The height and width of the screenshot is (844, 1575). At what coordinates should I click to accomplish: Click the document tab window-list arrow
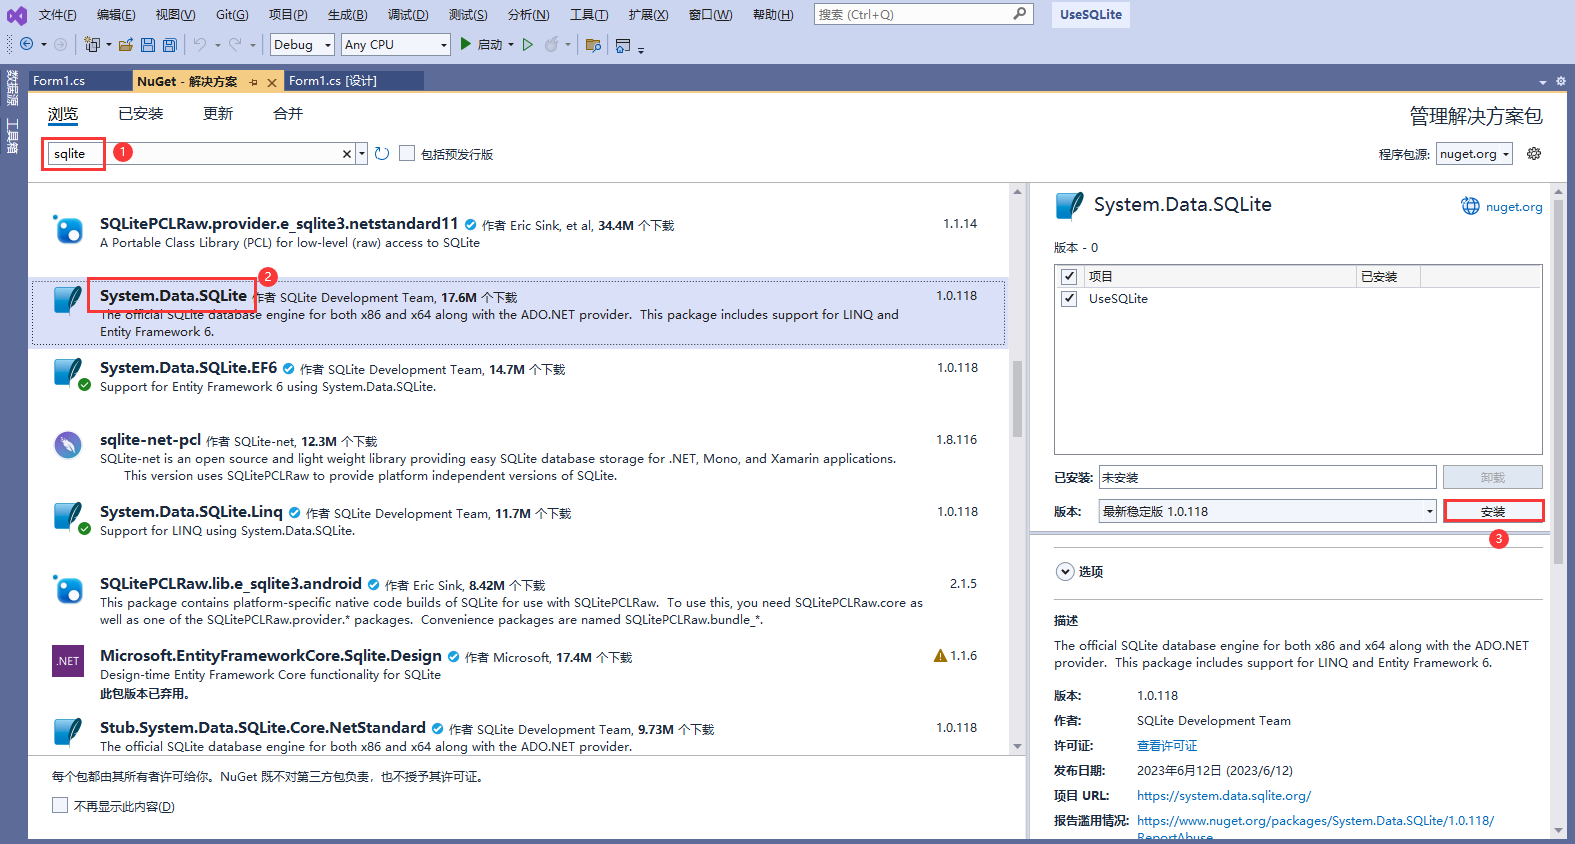[x=1543, y=82]
